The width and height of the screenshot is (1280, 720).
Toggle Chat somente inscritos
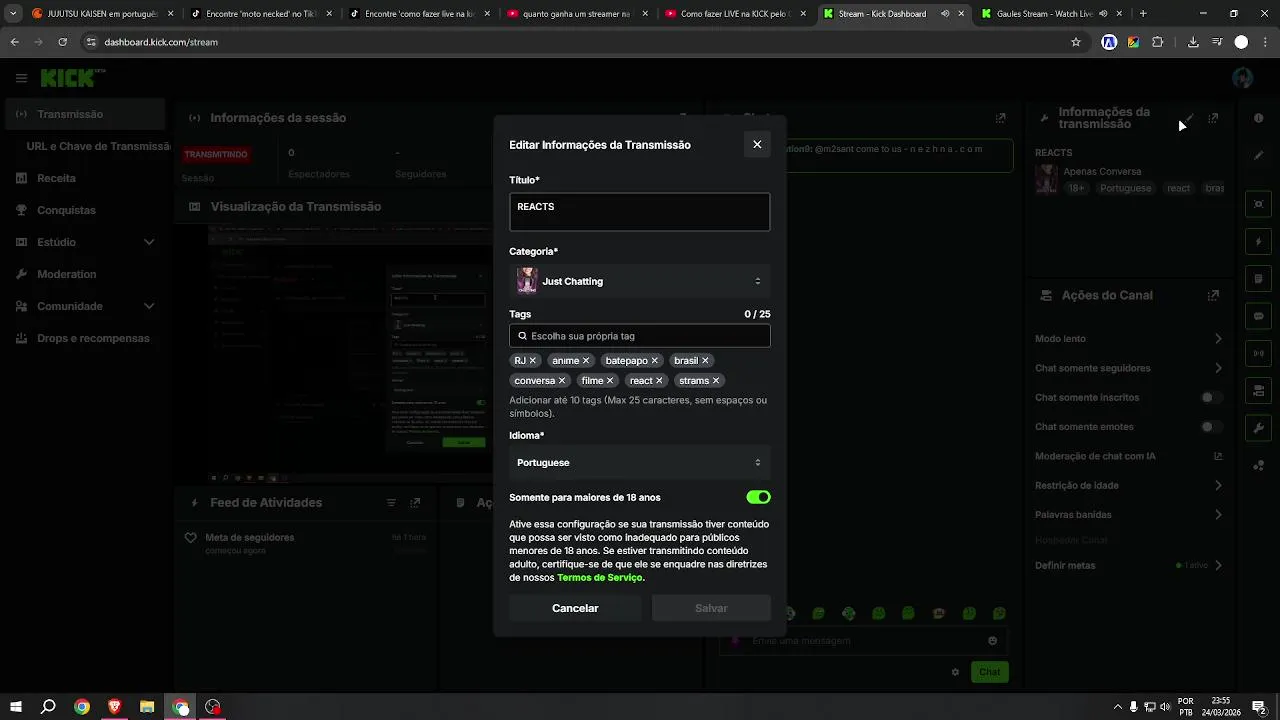coord(1211,397)
